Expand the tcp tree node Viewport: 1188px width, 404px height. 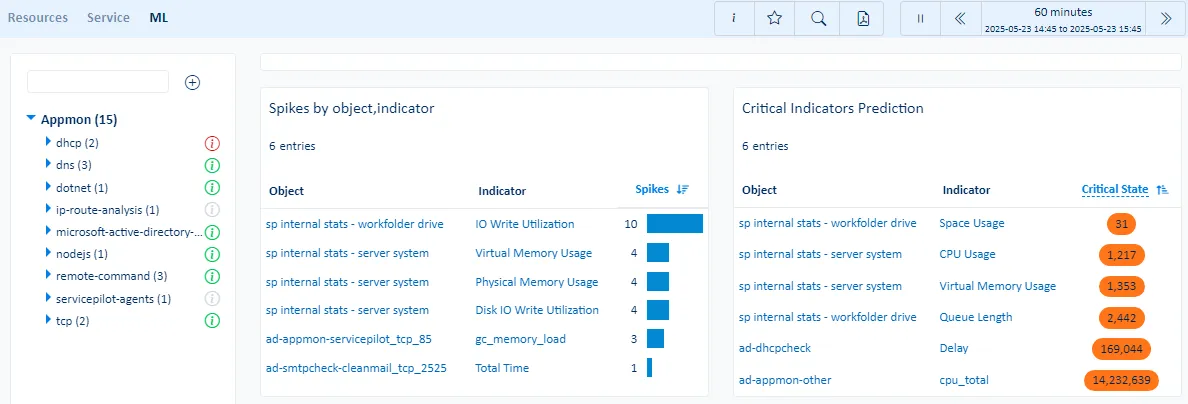coord(48,320)
